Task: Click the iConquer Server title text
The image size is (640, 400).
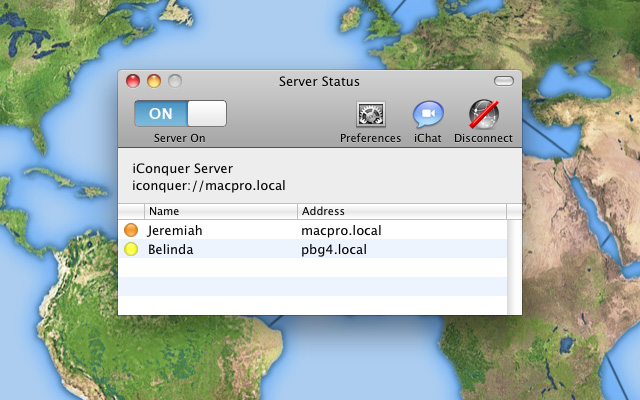Action: coord(182,168)
